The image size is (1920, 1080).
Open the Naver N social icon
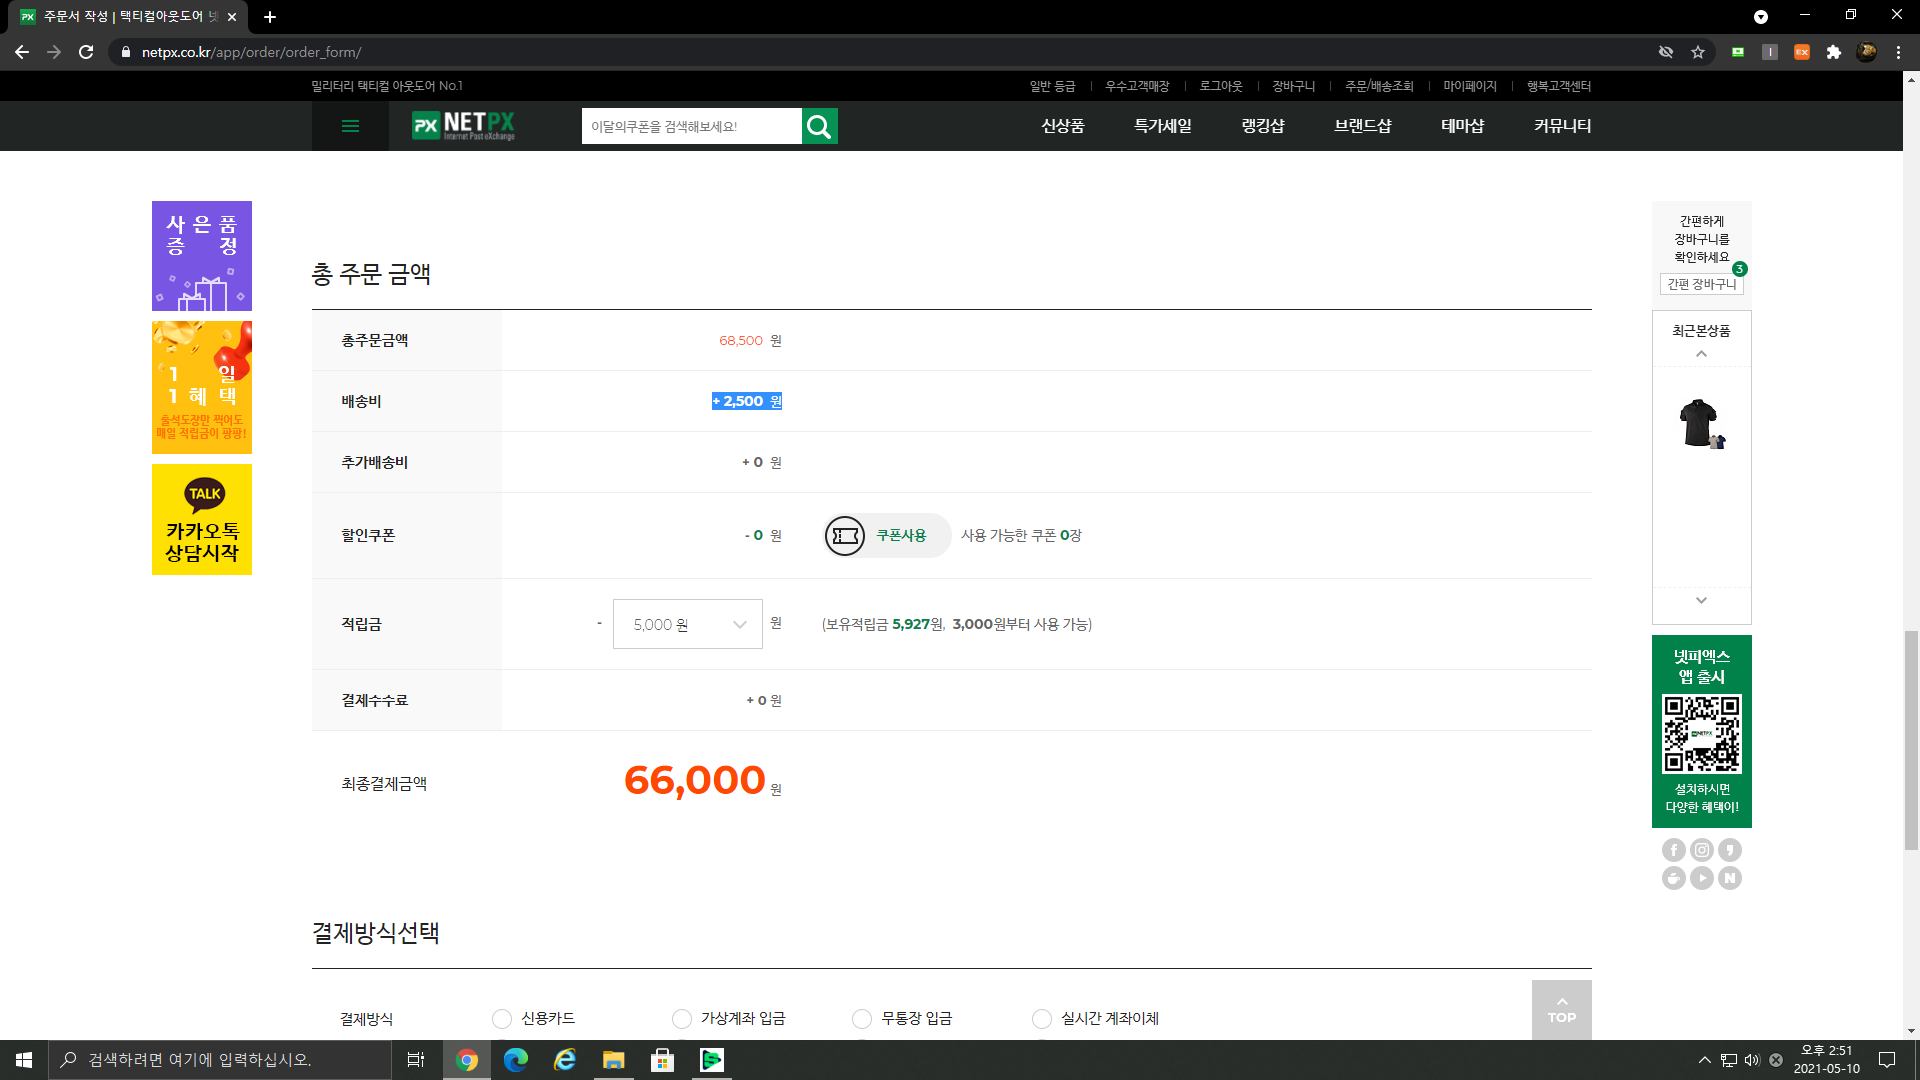click(x=1730, y=878)
